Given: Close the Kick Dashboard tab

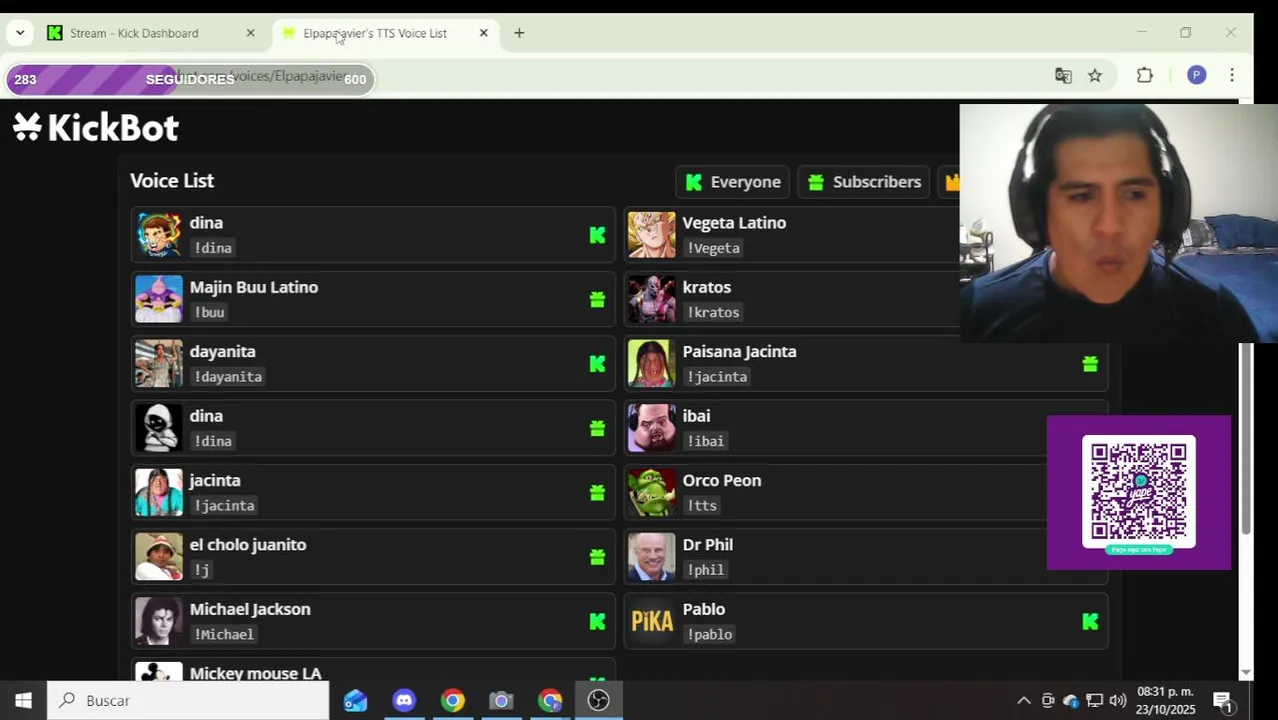Looking at the screenshot, I should tap(250, 33).
